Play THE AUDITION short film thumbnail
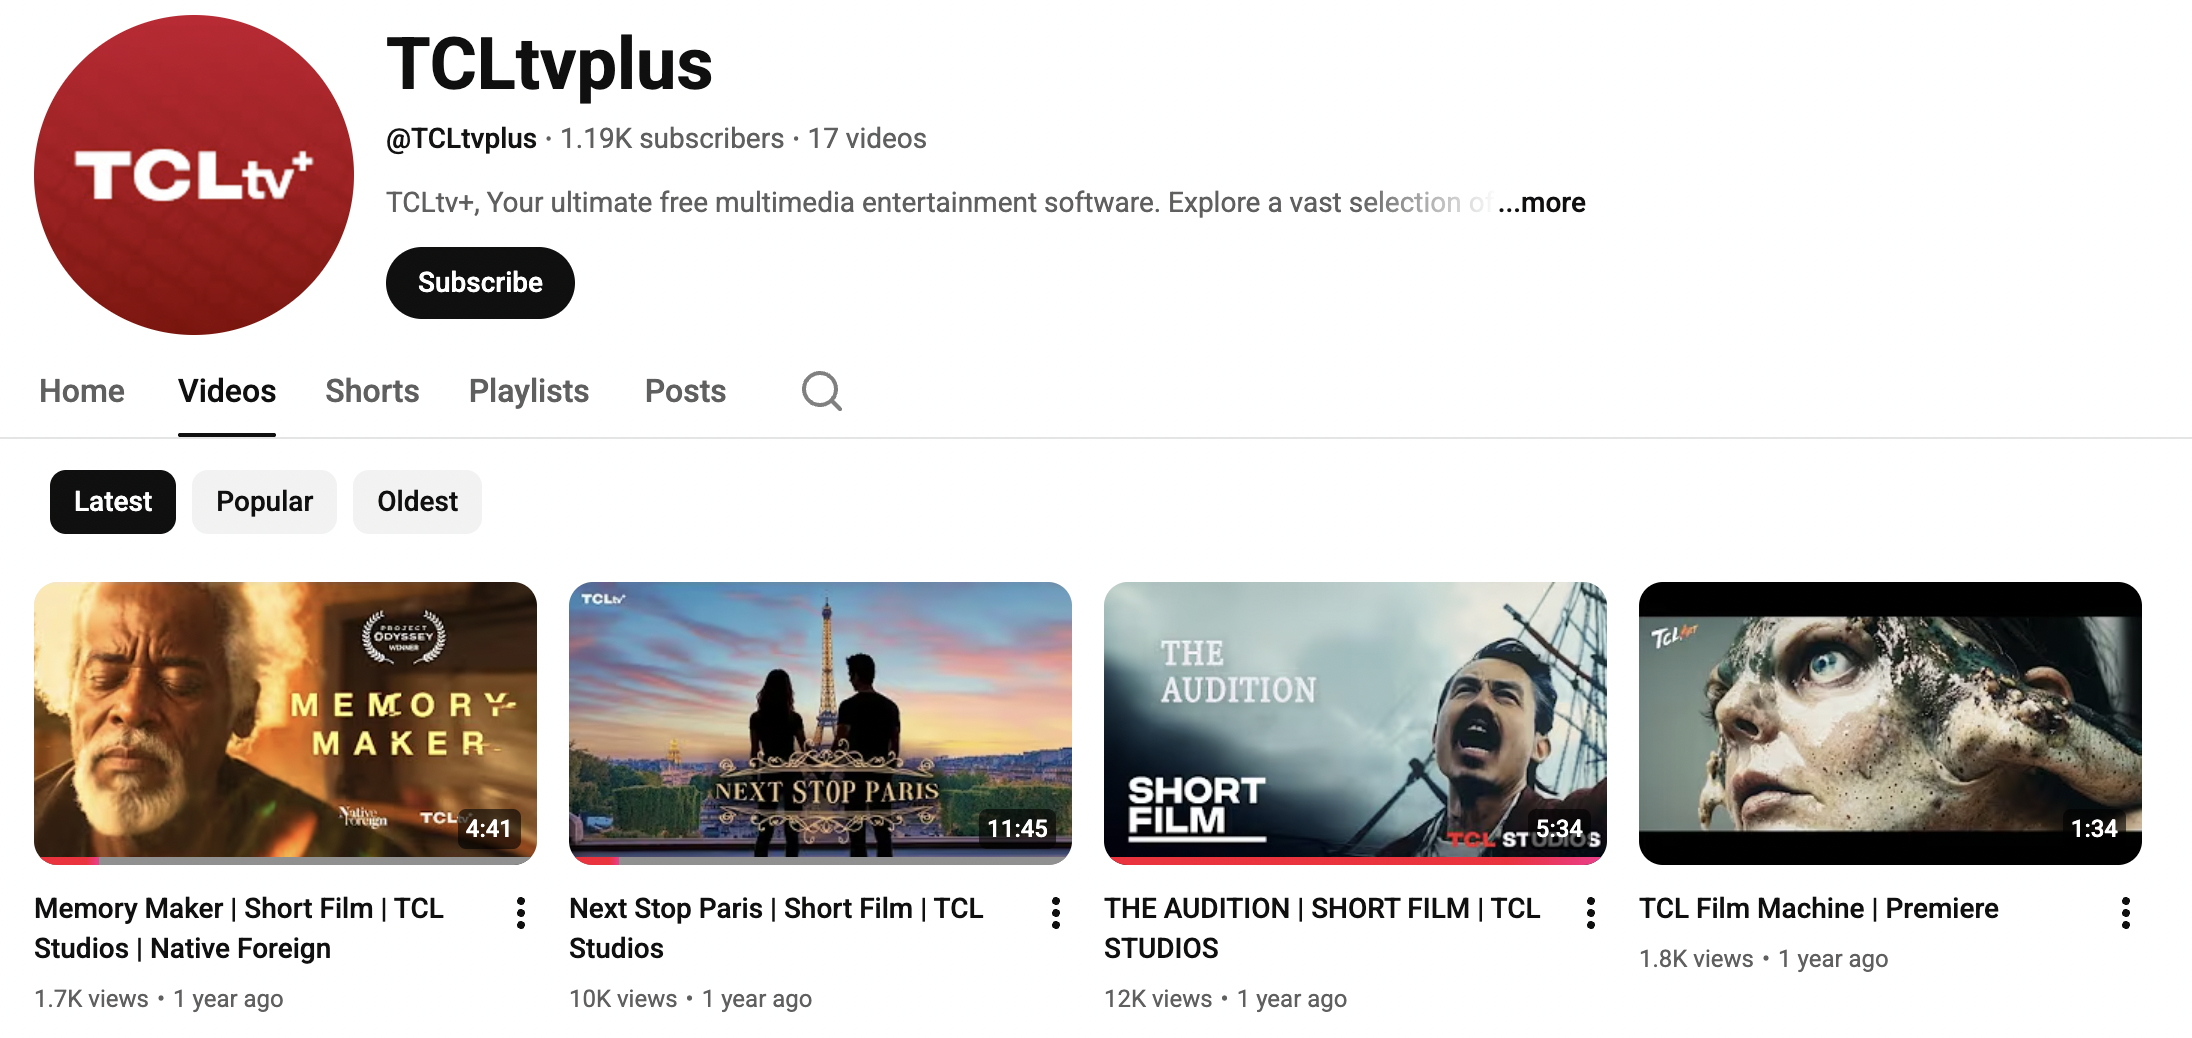Image resolution: width=2192 pixels, height=1038 pixels. point(1355,722)
